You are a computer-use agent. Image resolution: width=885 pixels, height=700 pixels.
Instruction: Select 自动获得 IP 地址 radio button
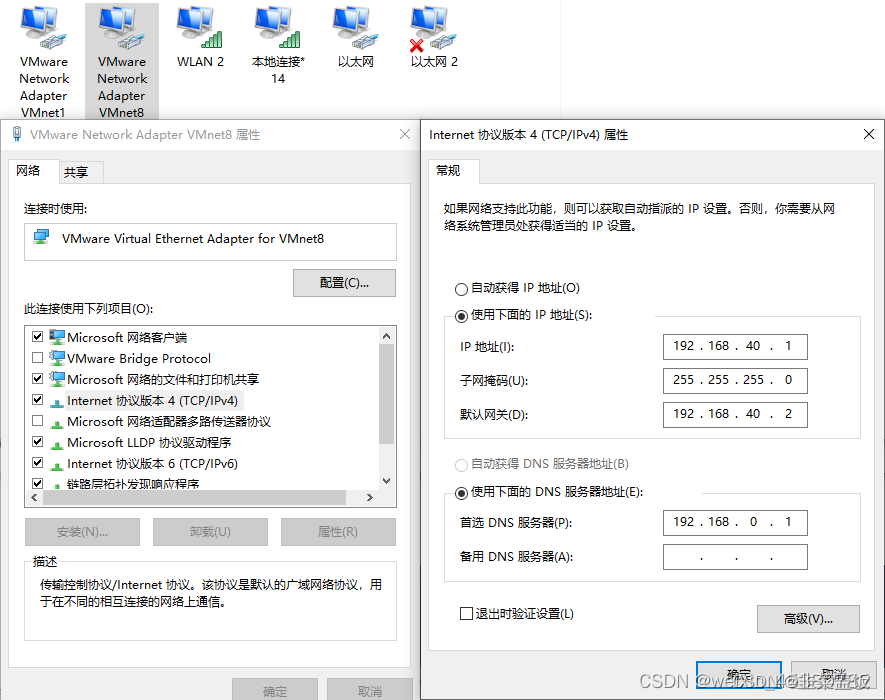pyautogui.click(x=461, y=289)
